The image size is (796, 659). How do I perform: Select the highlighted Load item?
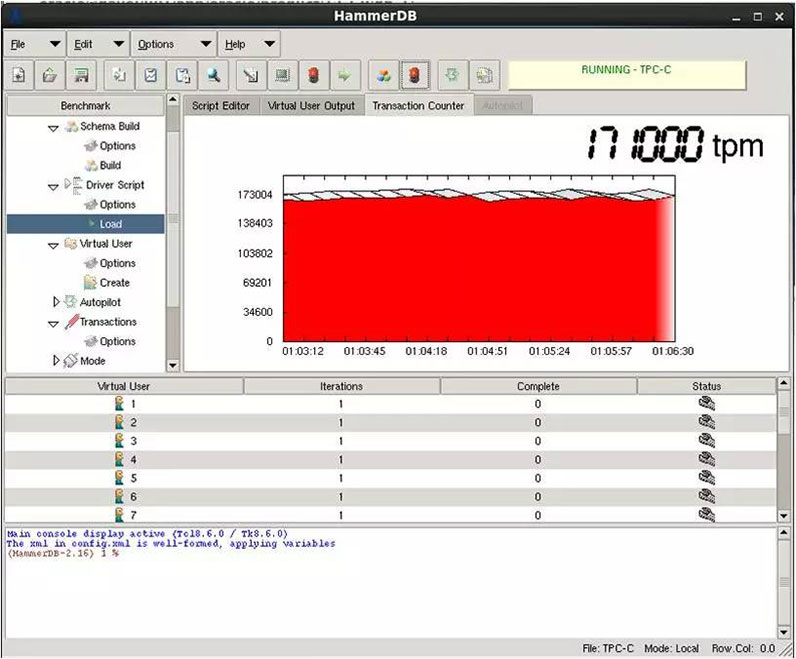(85, 224)
